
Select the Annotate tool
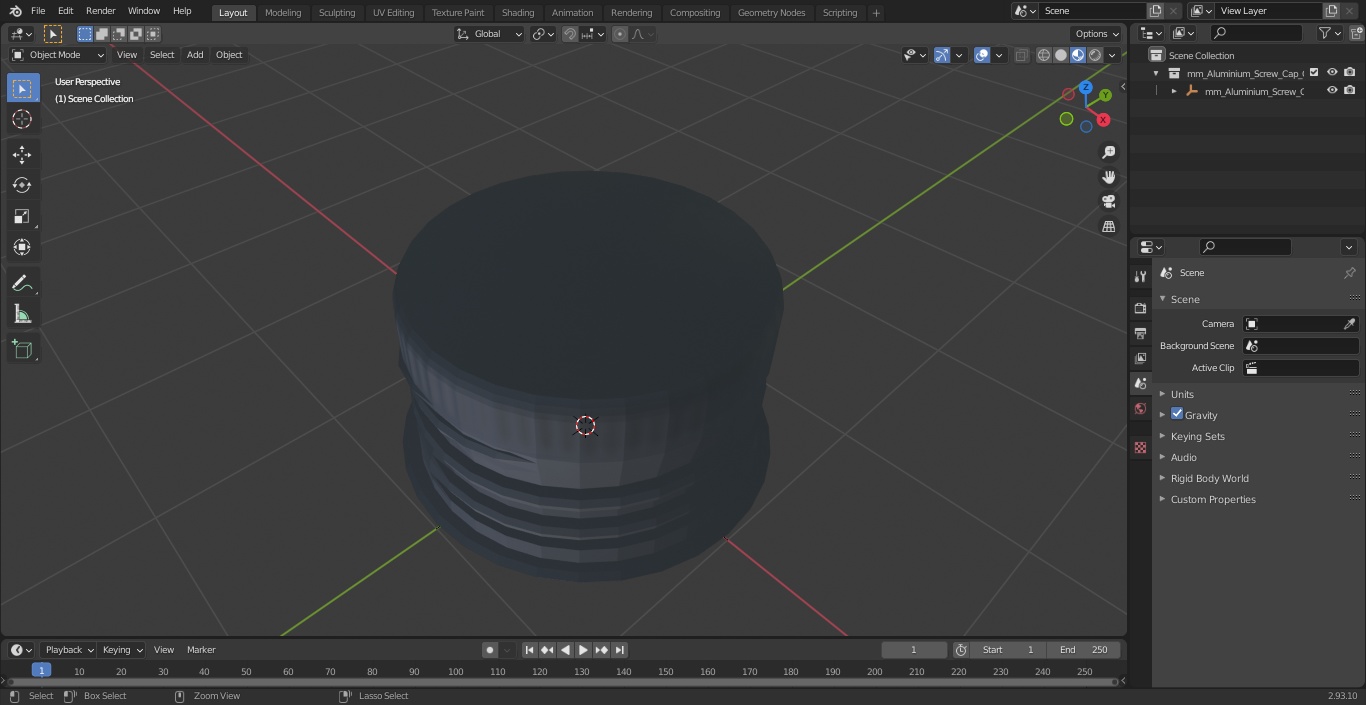(x=22, y=284)
